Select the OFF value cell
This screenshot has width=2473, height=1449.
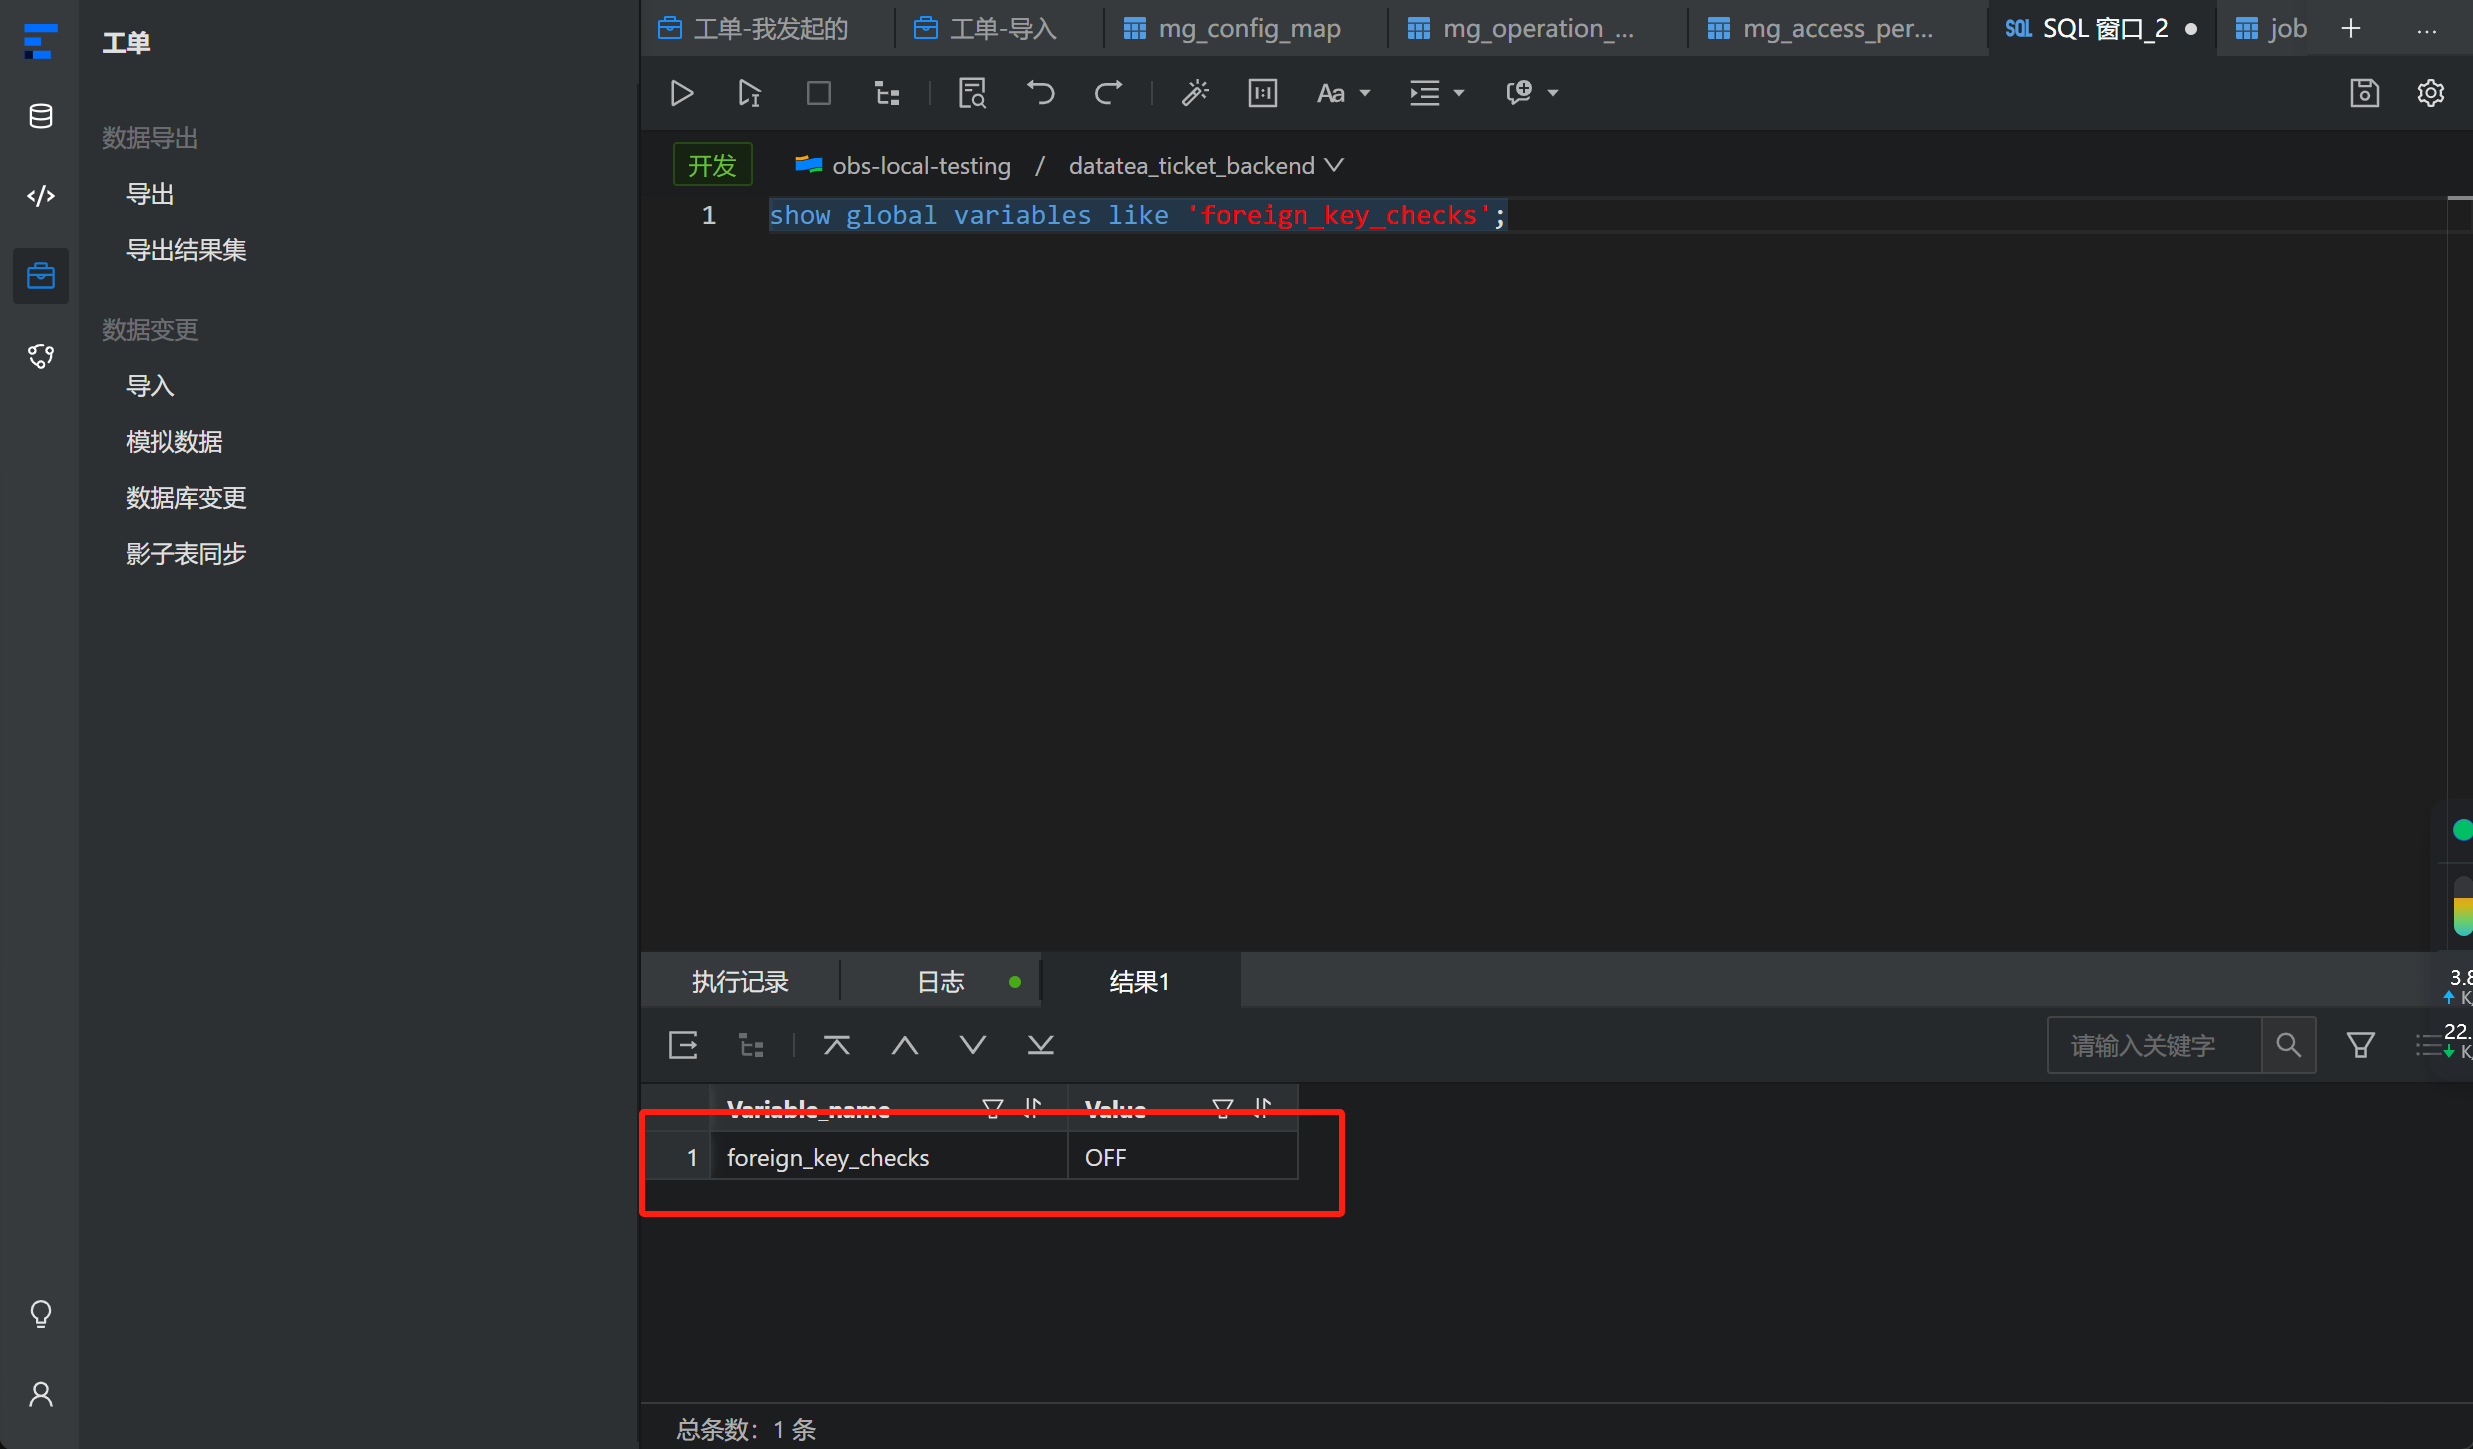1183,1158
